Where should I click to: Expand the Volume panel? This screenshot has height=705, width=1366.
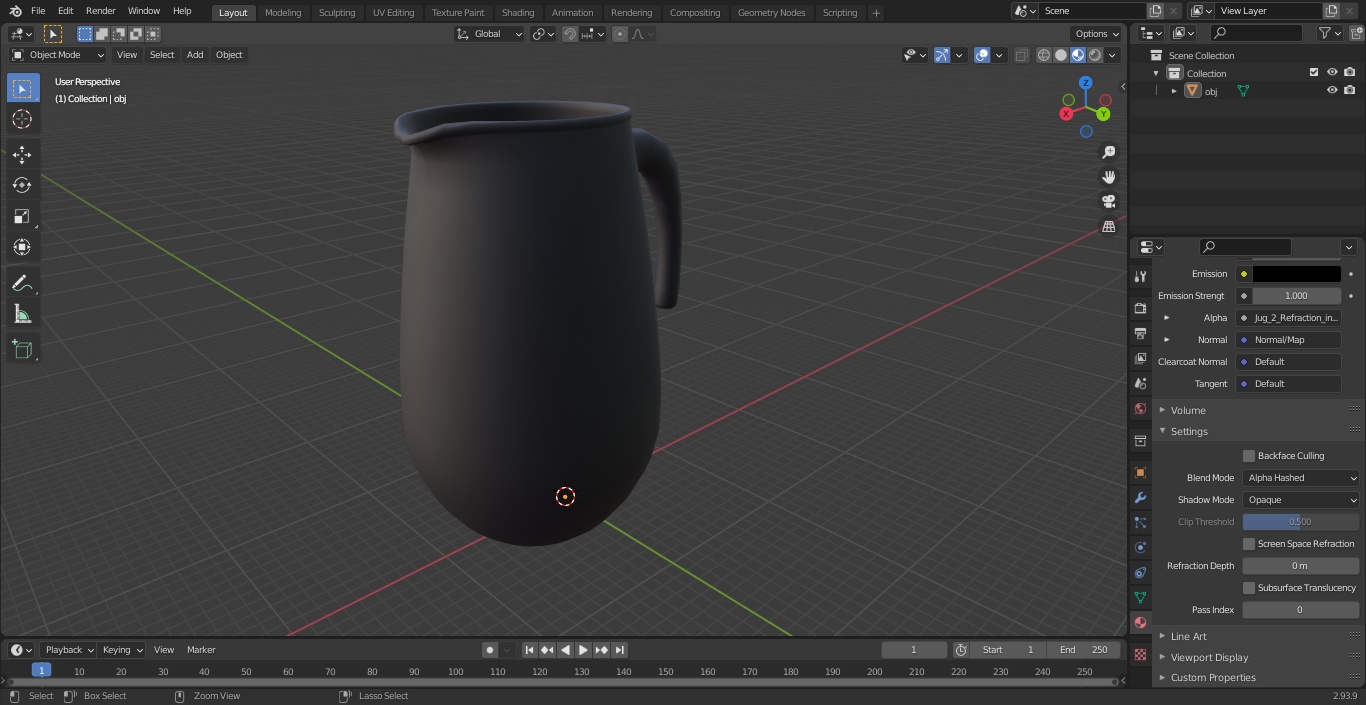1187,410
